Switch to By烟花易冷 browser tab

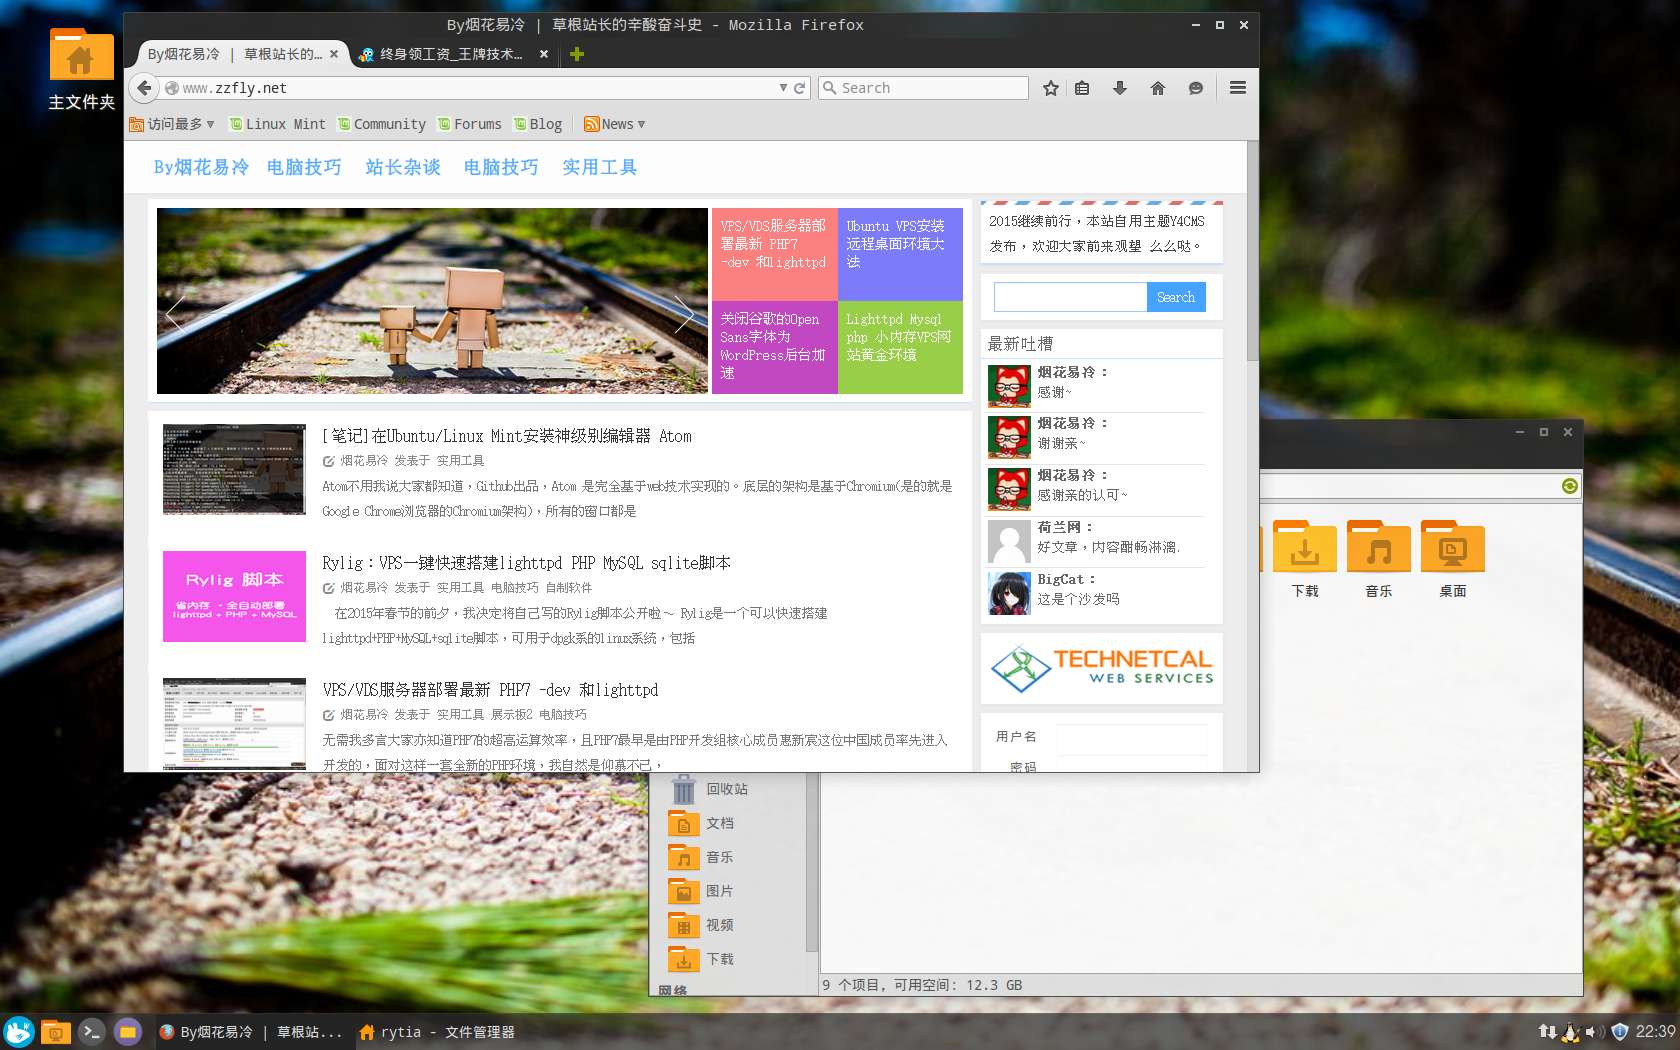234,54
